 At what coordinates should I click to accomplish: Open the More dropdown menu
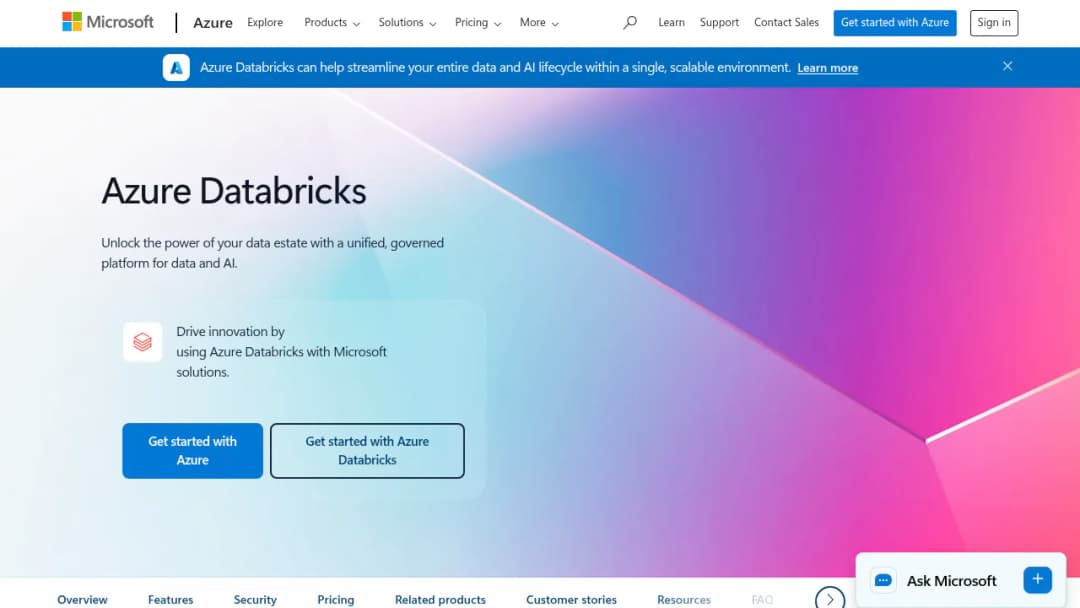(539, 23)
